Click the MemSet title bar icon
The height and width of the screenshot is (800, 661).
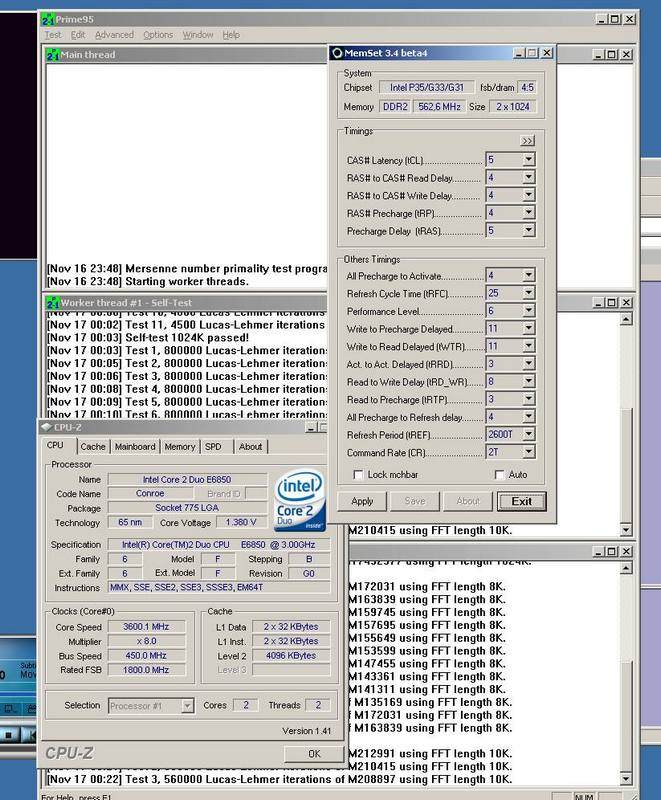point(337,53)
